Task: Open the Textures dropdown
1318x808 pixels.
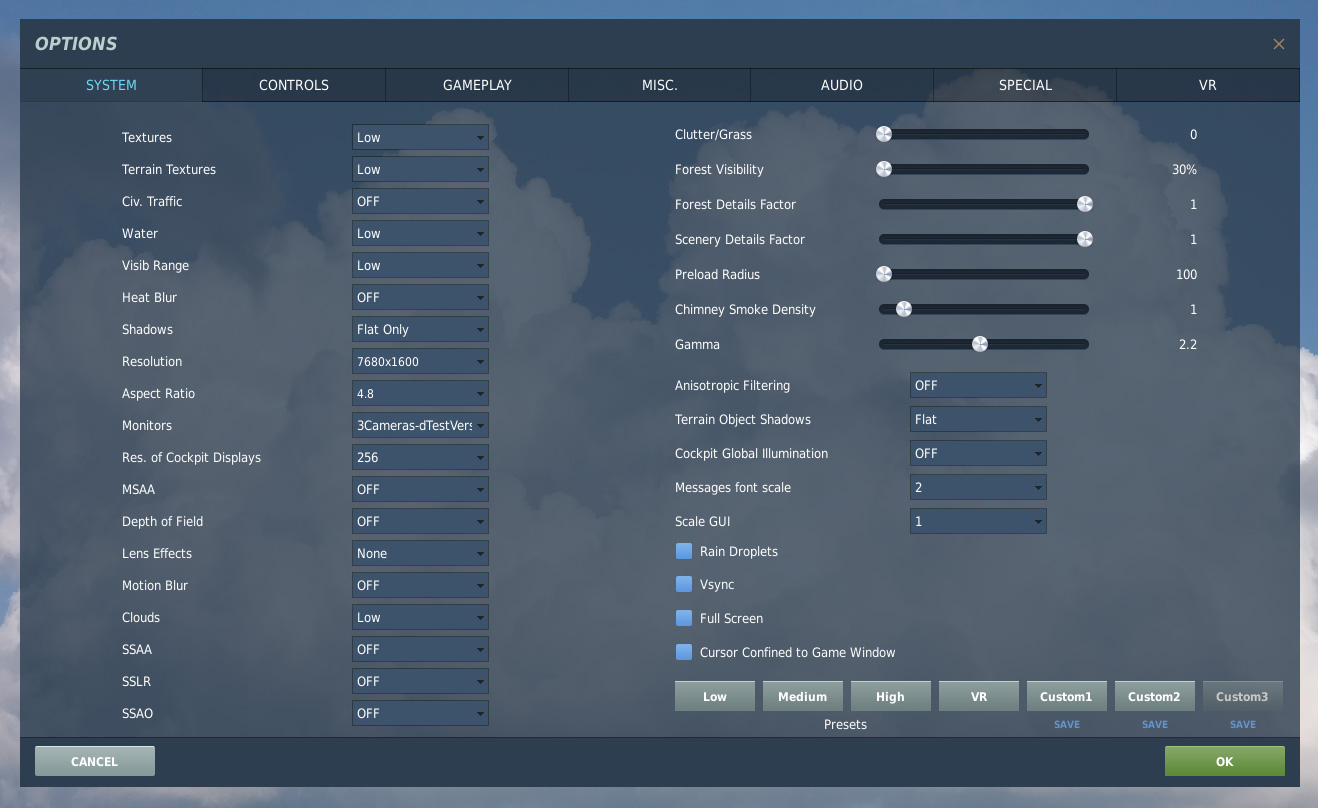Action: click(x=420, y=137)
